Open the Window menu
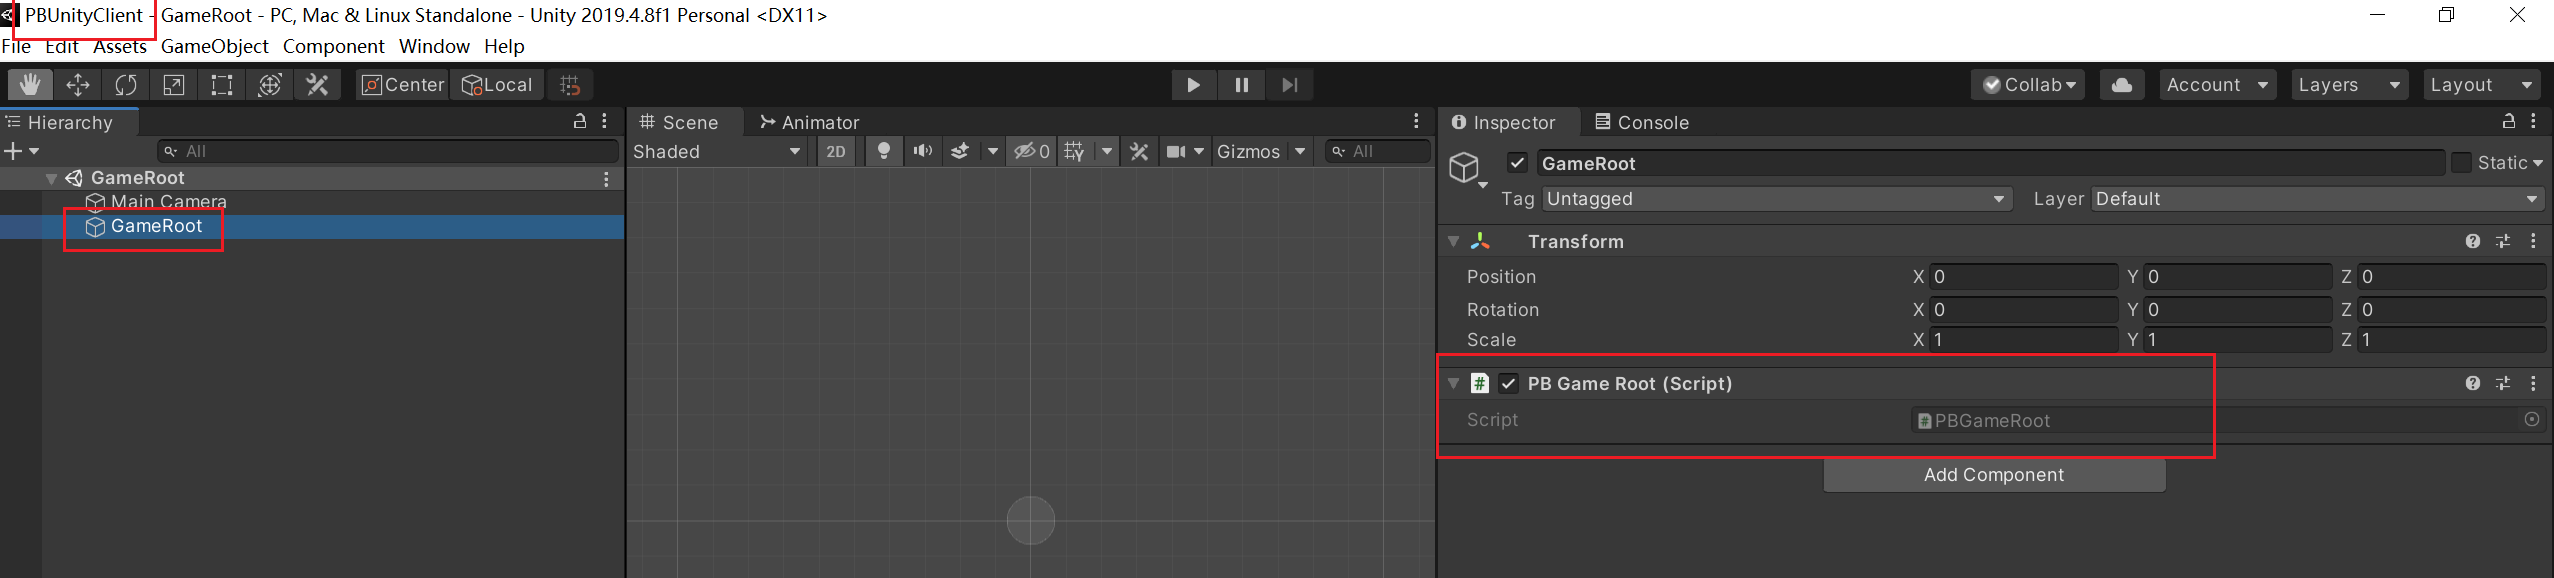 (434, 46)
